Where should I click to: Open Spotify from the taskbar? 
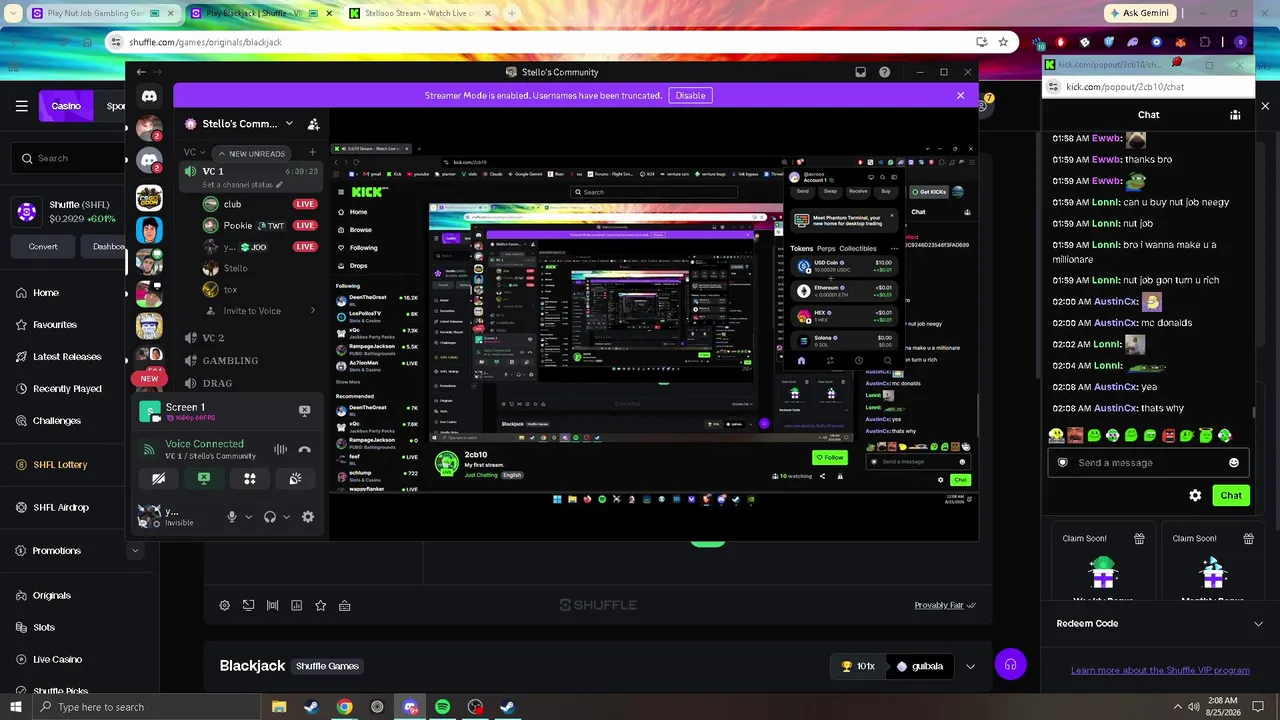pyautogui.click(x=442, y=707)
